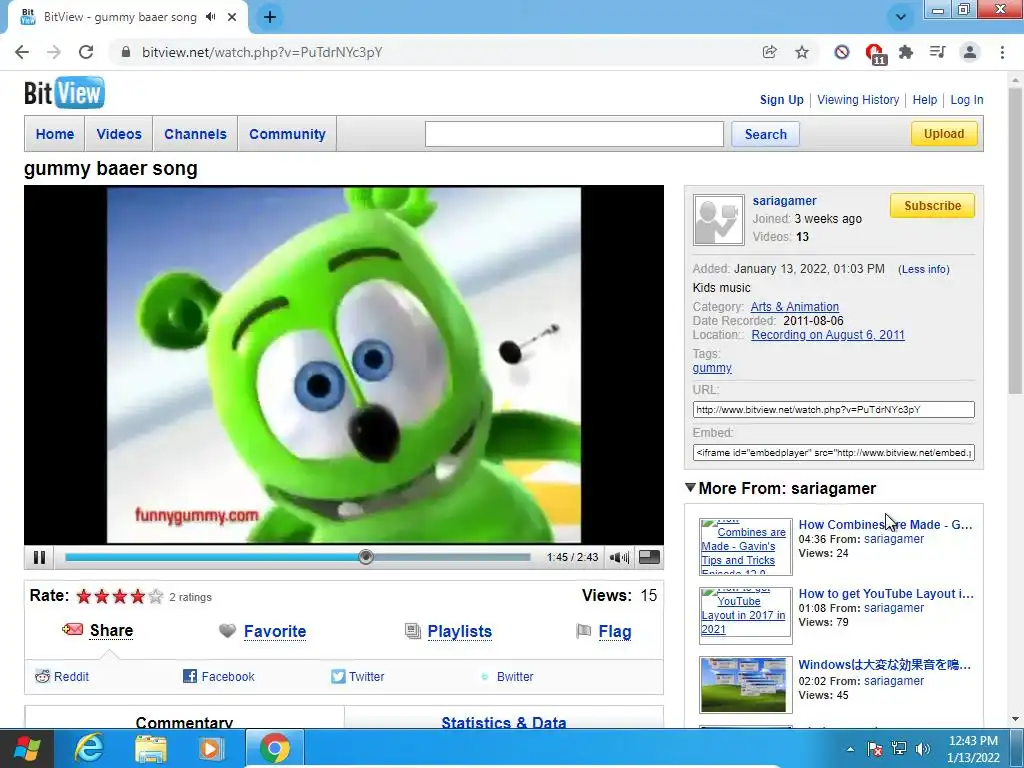This screenshot has height=768, width=1024.
Task: Open the Playlists option
Action: pos(460,632)
